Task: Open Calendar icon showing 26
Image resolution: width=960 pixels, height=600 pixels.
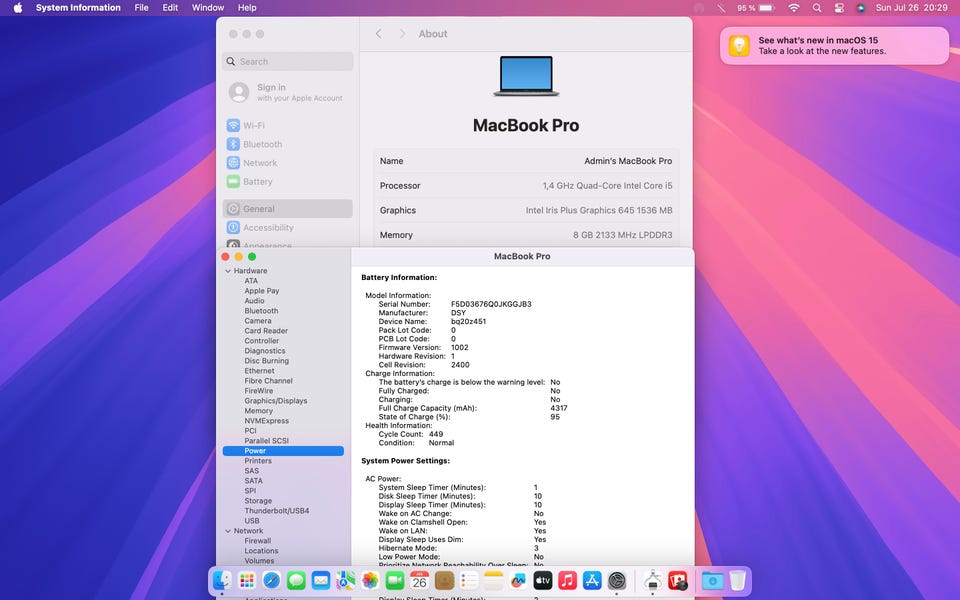Action: pyautogui.click(x=419, y=580)
